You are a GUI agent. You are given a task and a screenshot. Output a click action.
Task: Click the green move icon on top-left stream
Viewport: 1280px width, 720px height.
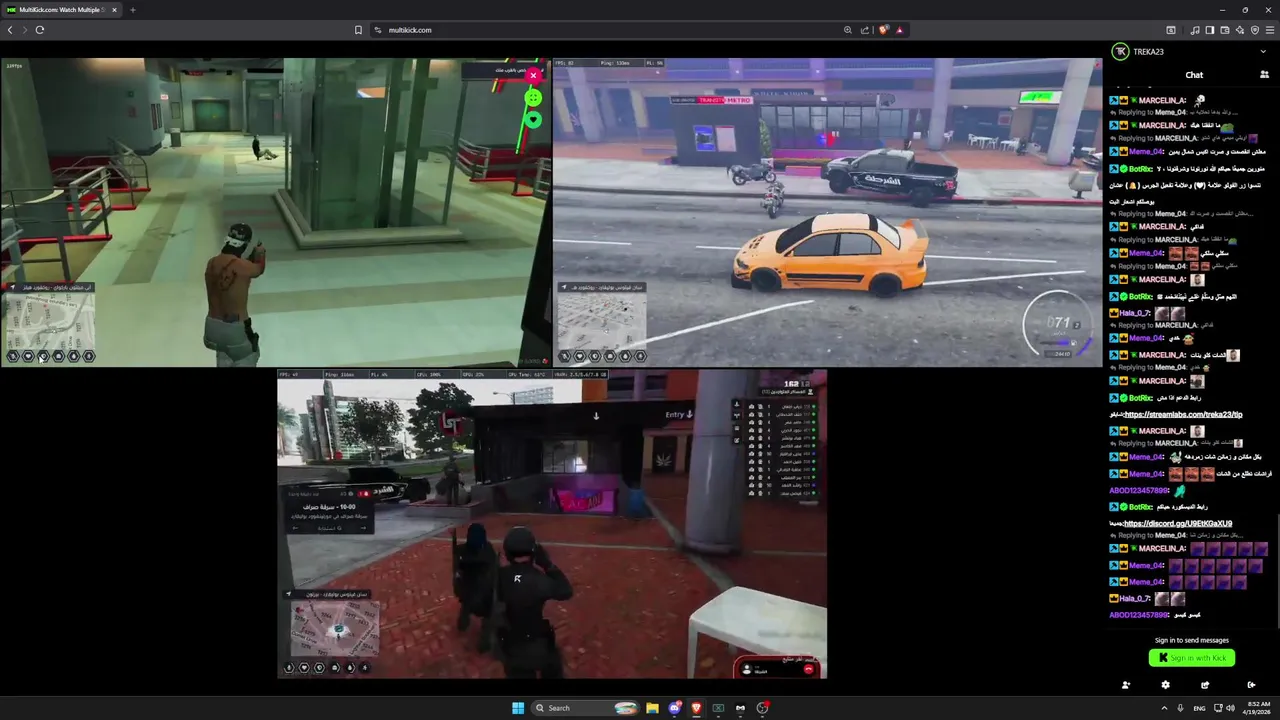click(x=533, y=97)
